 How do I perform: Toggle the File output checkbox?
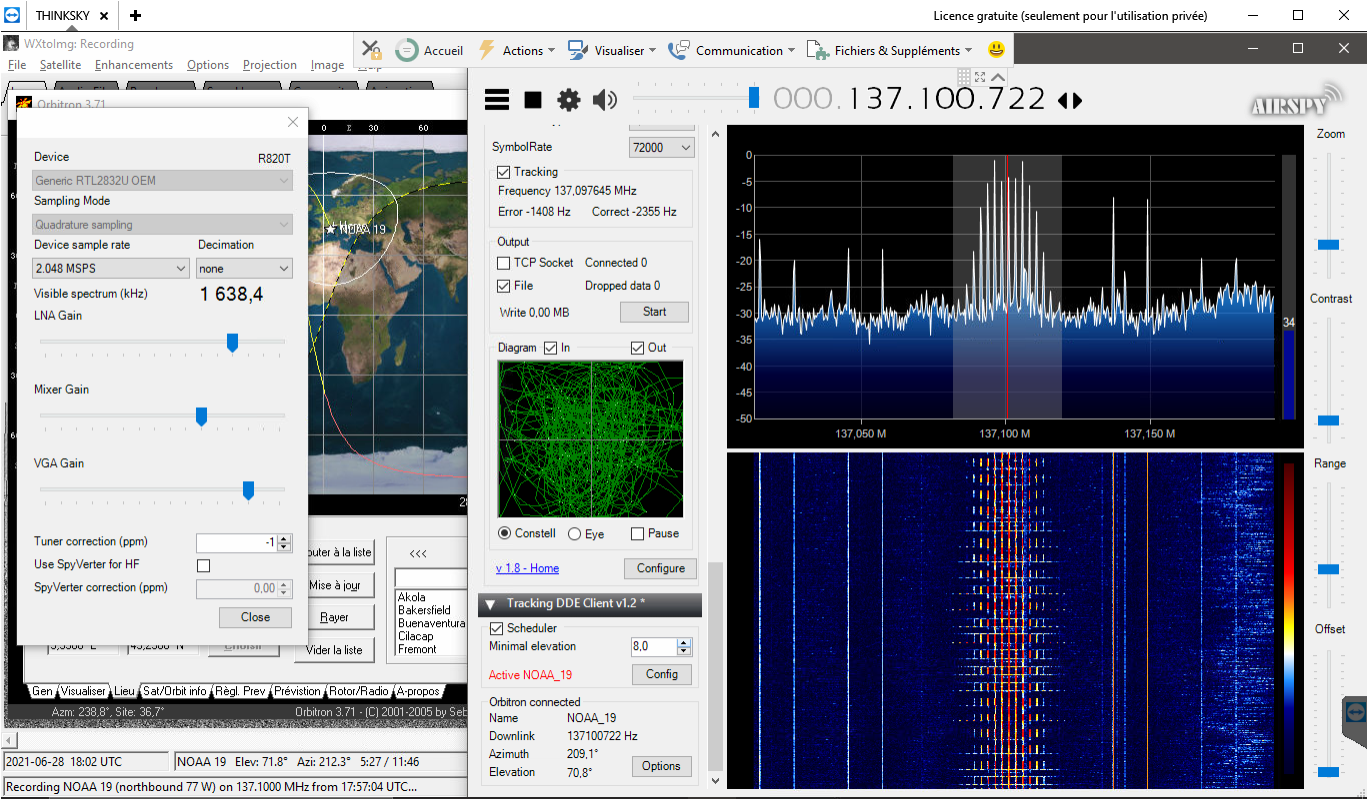click(504, 286)
